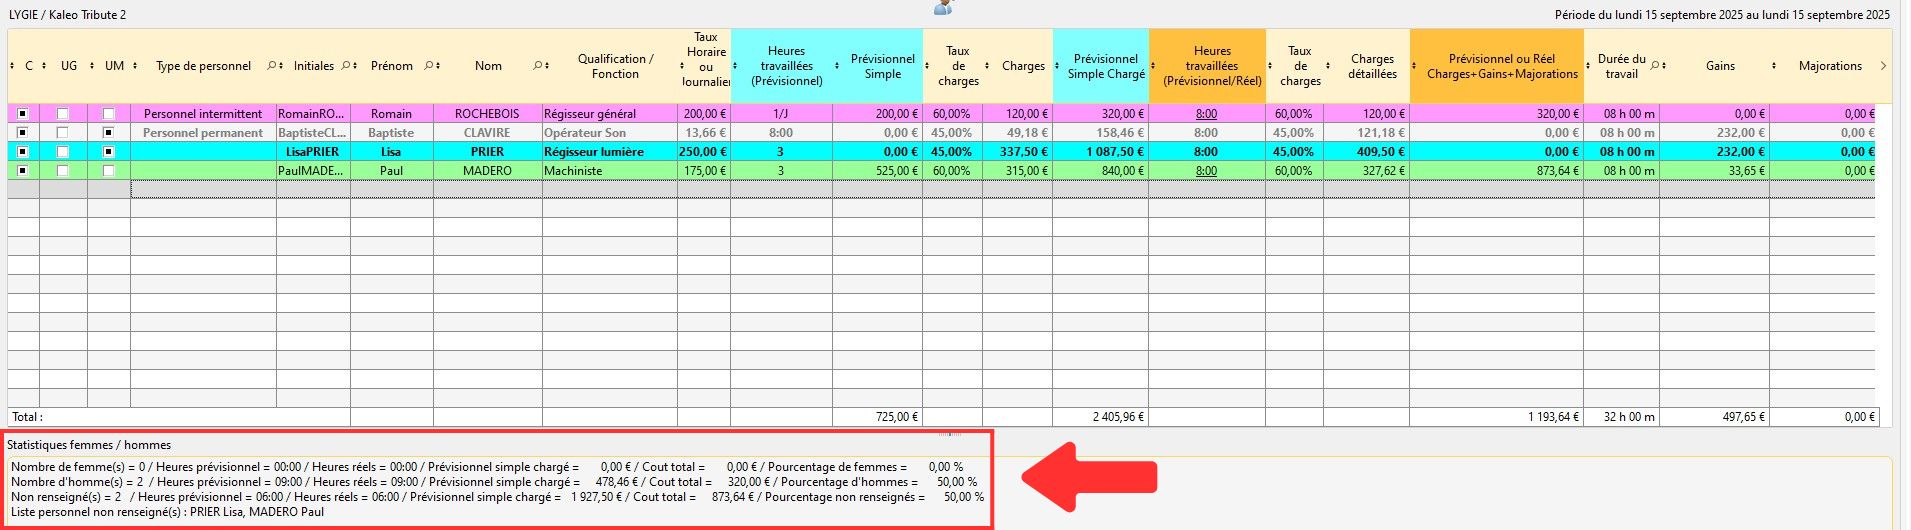The width and height of the screenshot is (1911, 530).
Task: Click the underlined 8:00 hours for Romain ROCHEBOIS
Action: 1206,114
